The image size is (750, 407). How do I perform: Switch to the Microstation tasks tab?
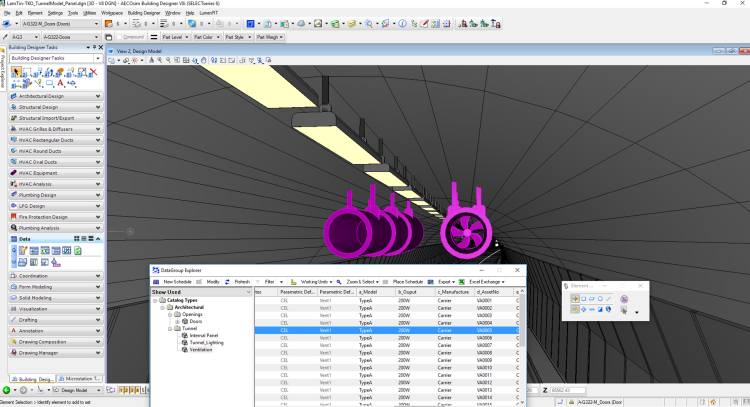[x=79, y=379]
